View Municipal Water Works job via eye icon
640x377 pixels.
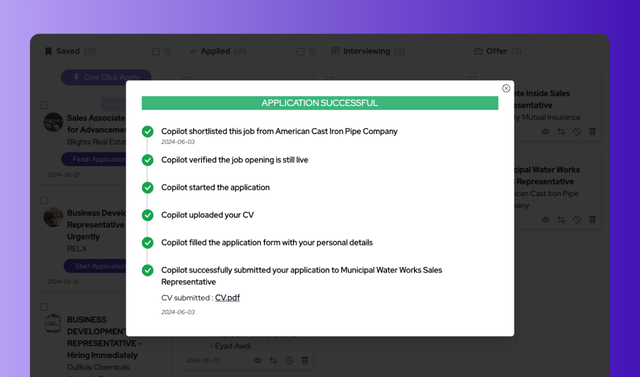[x=545, y=220]
